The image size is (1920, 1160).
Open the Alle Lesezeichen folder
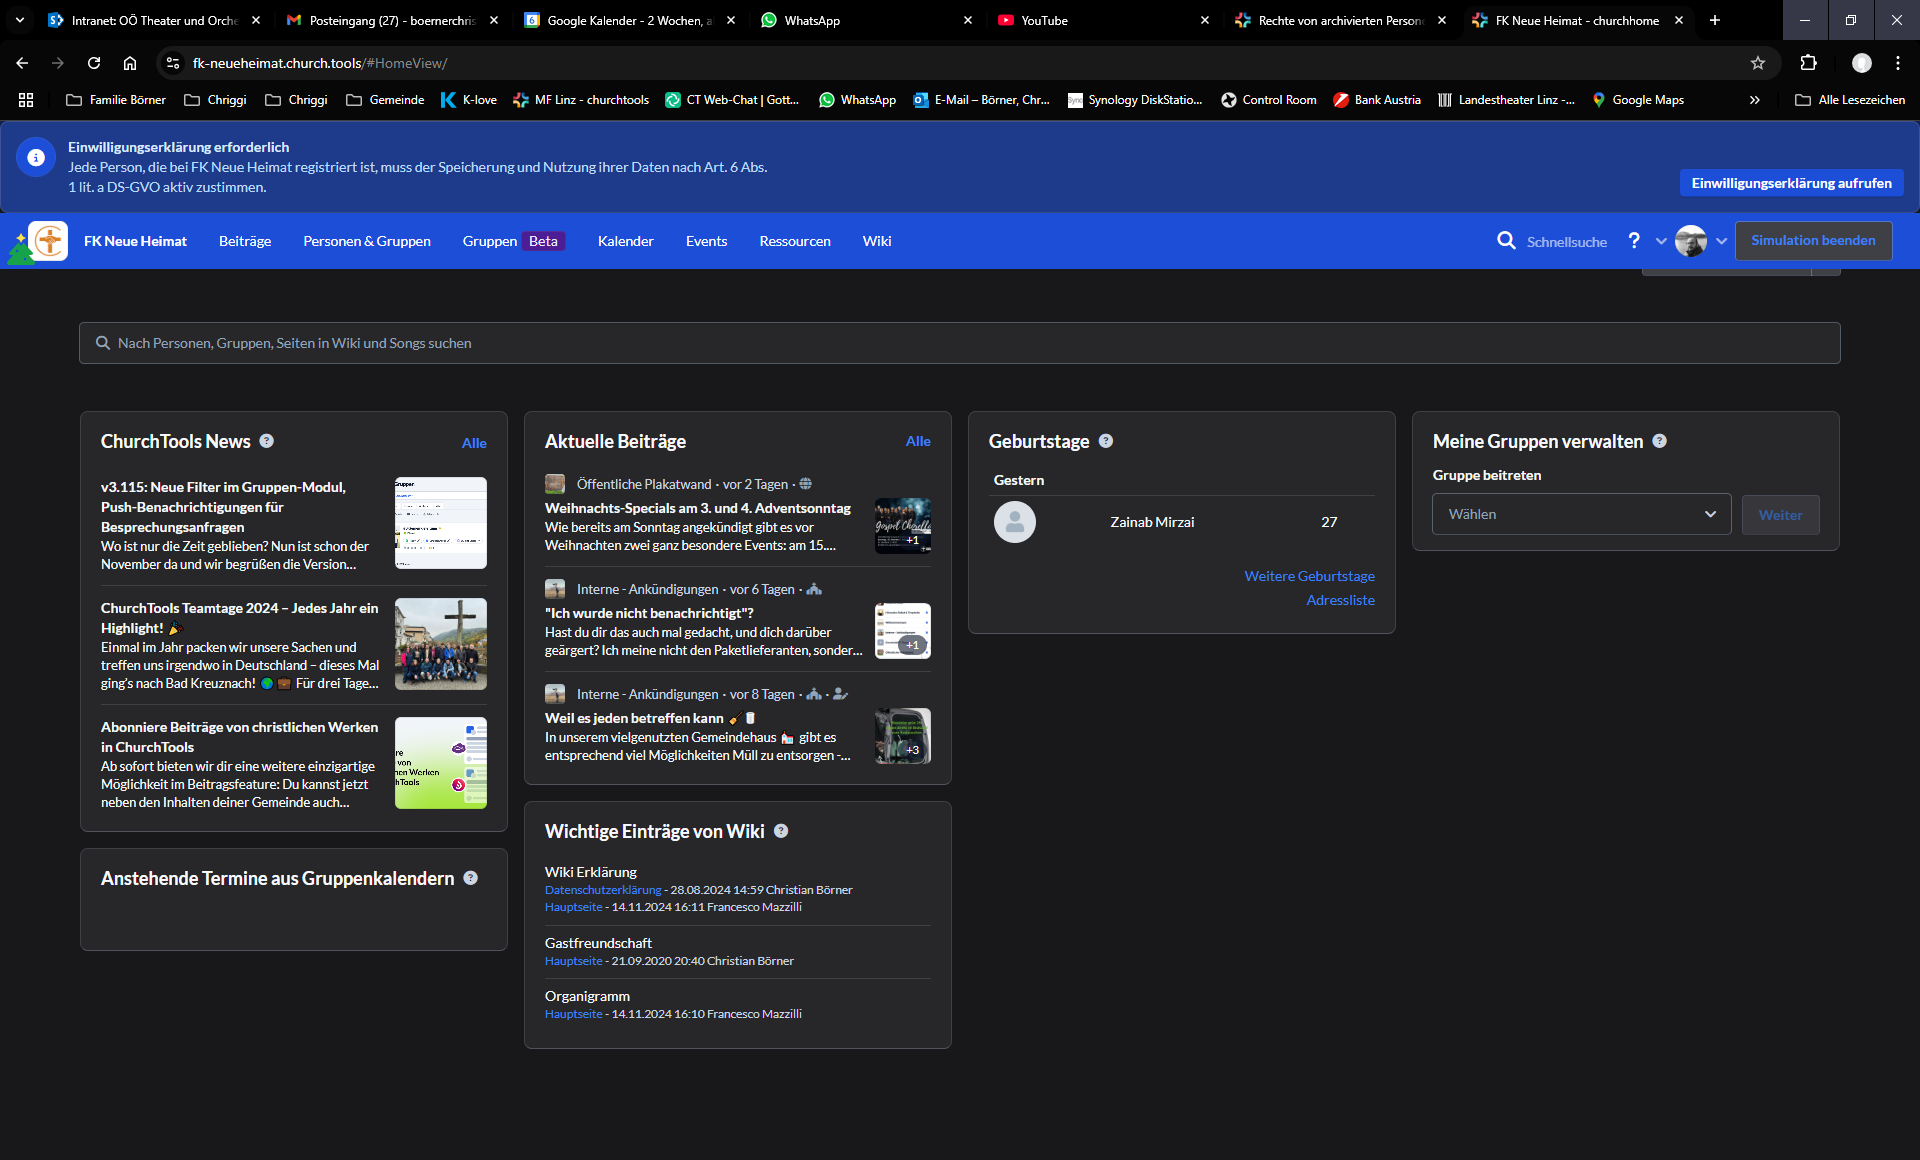coord(1850,100)
